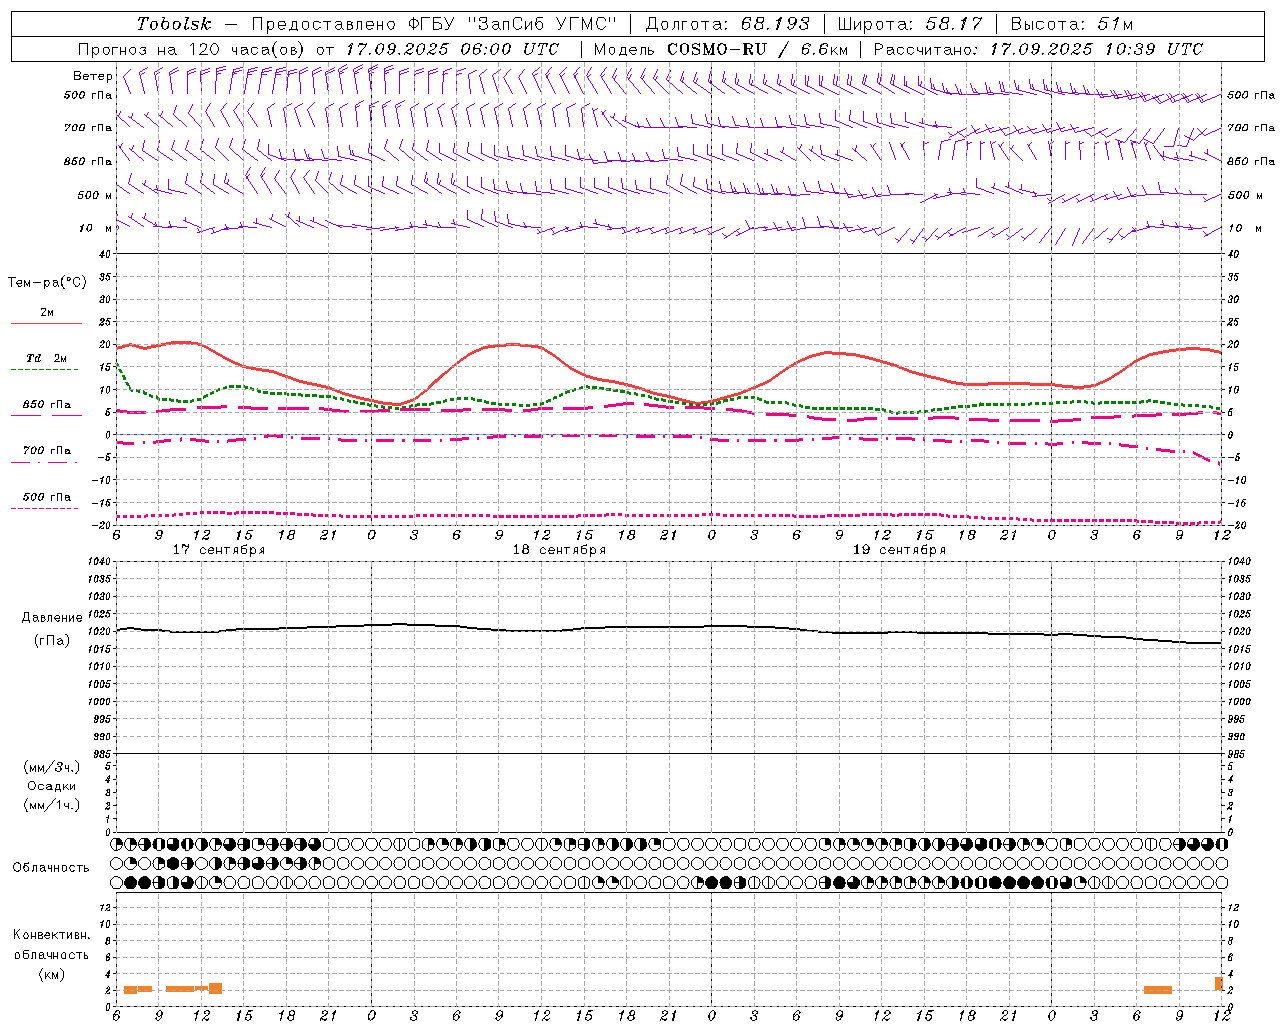The image size is (1280, 1024).
Task: Click the "Давление" pressure panel label
Action: point(52,618)
